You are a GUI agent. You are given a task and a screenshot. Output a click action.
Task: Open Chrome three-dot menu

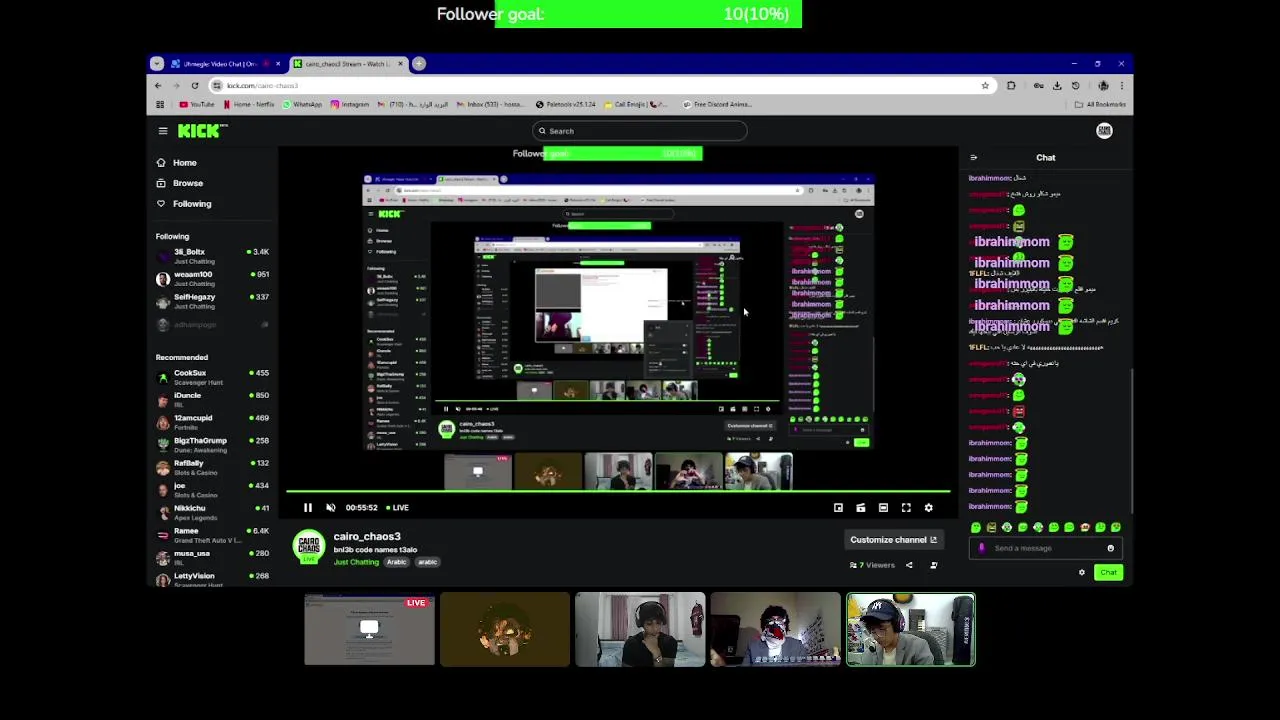click(x=1122, y=86)
